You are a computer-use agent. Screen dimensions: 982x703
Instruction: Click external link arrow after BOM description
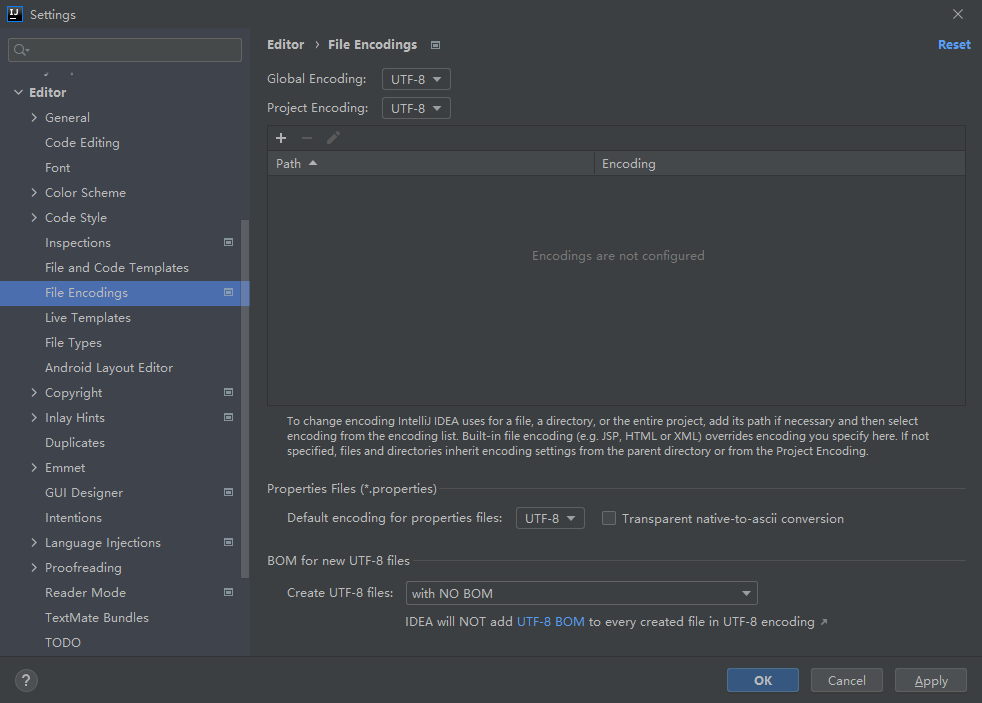pyautogui.click(x=824, y=622)
